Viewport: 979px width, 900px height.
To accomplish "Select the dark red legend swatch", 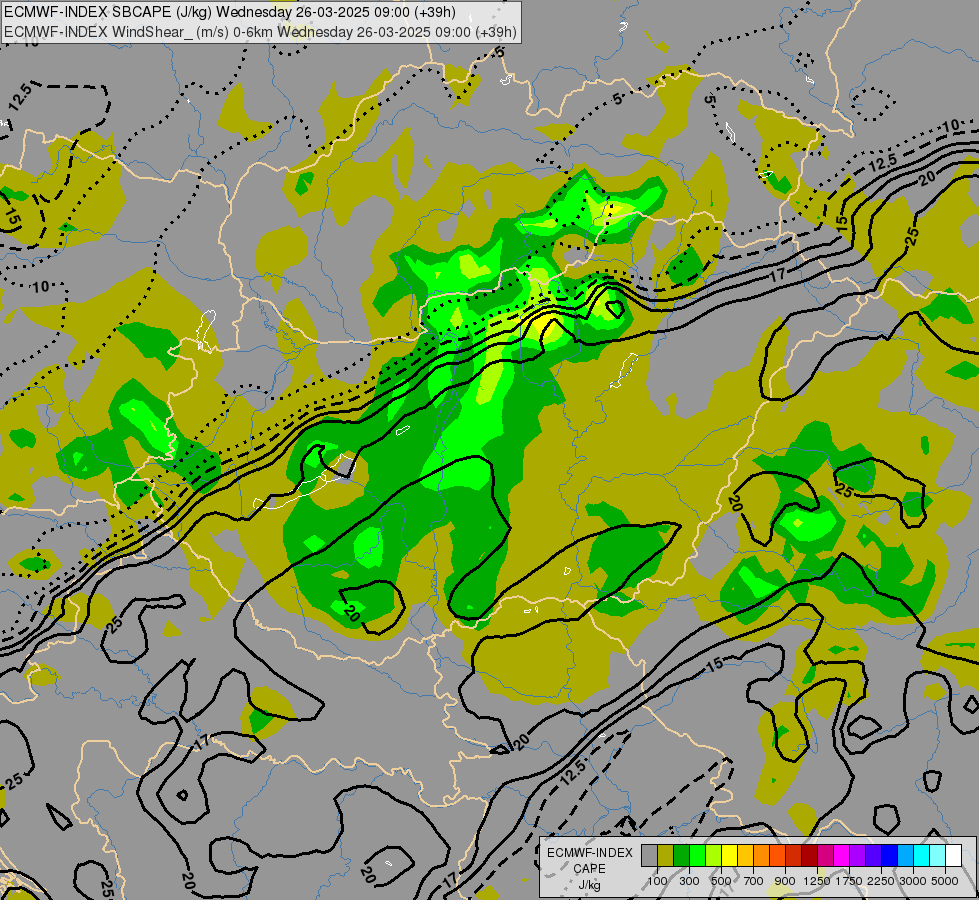I will click(x=810, y=855).
